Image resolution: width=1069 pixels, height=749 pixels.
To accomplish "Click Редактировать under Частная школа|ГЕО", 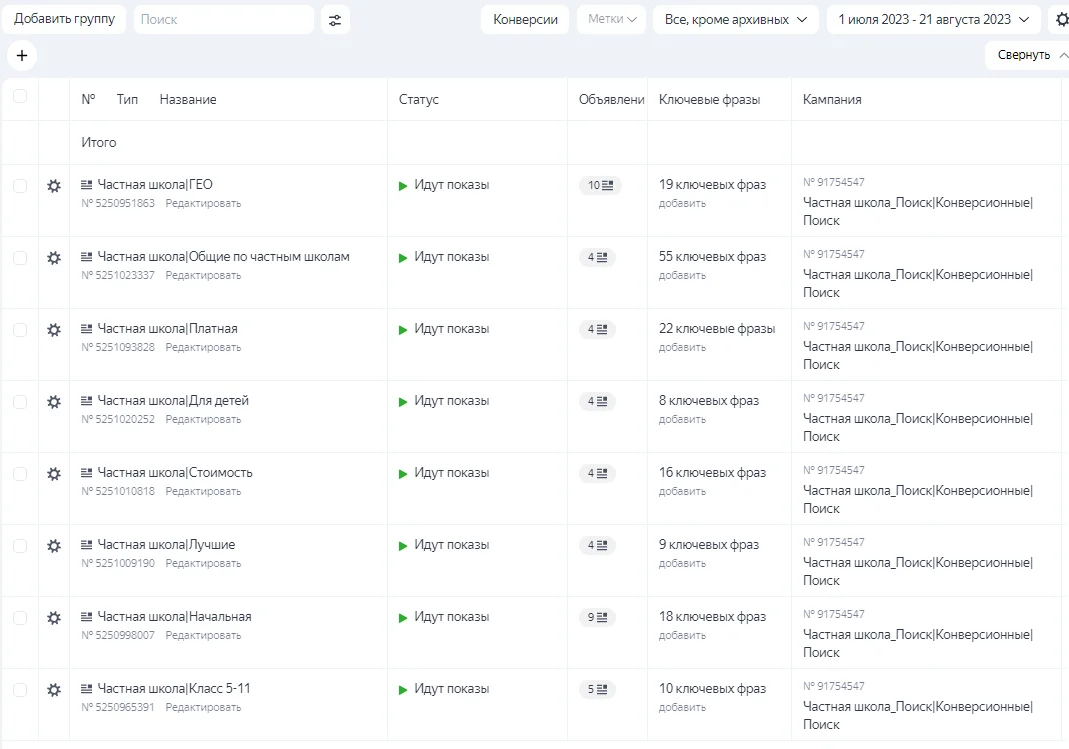I will (x=203, y=204).
